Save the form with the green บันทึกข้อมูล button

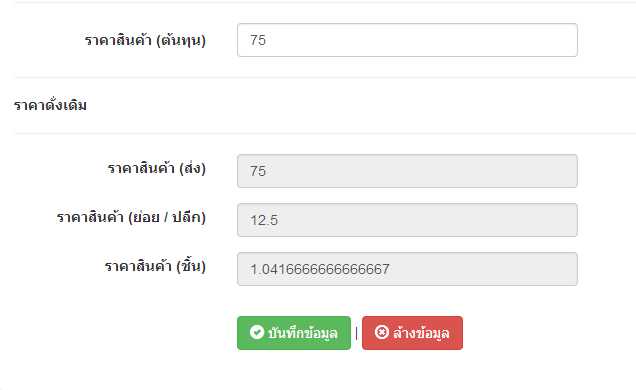294,333
